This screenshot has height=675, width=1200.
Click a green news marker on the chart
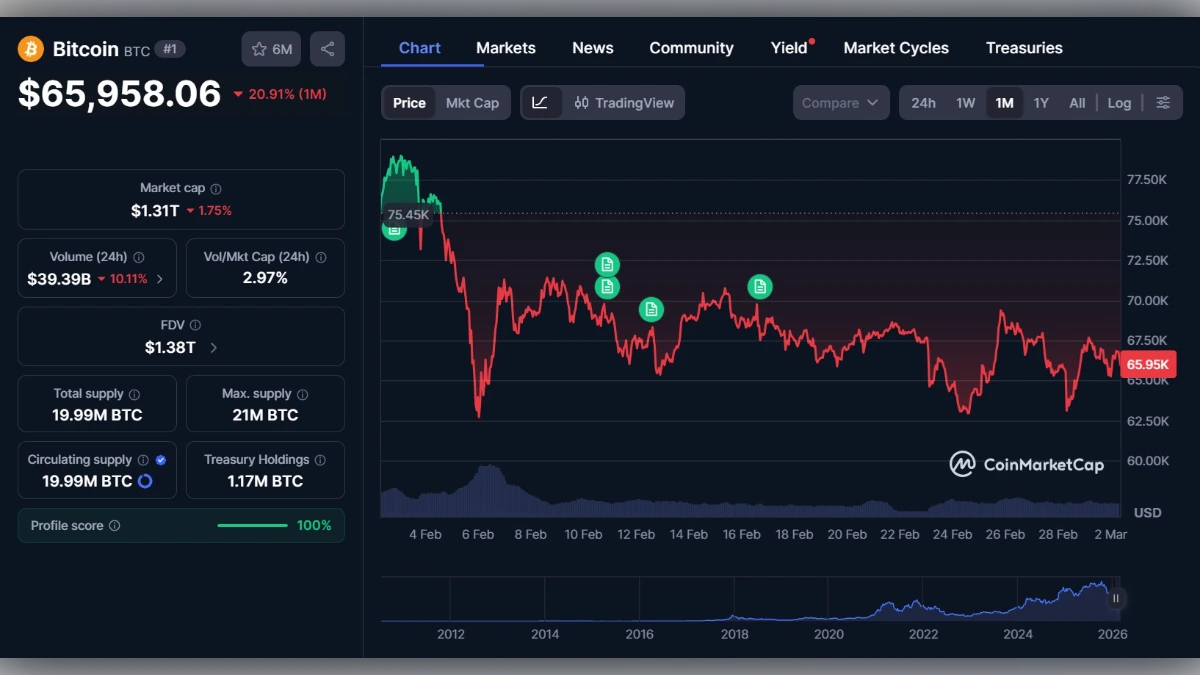coord(607,264)
